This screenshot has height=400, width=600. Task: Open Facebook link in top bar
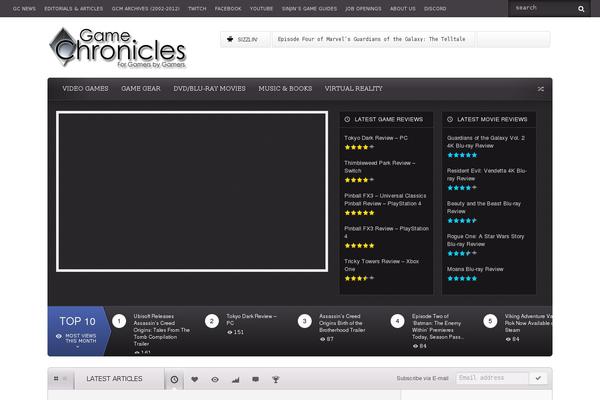[228, 8]
